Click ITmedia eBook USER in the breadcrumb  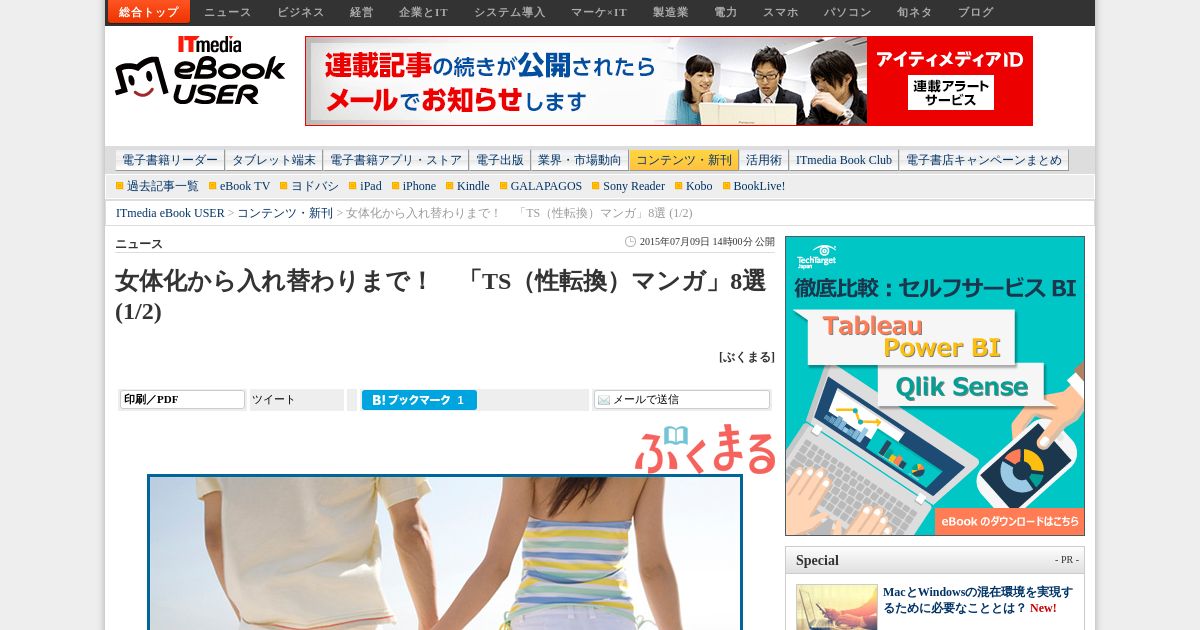click(170, 213)
